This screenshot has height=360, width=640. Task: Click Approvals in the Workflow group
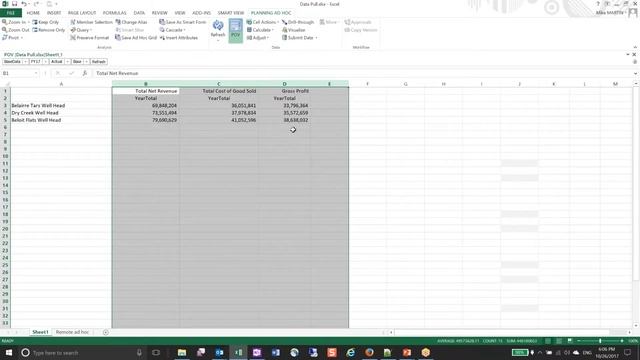click(x=358, y=22)
